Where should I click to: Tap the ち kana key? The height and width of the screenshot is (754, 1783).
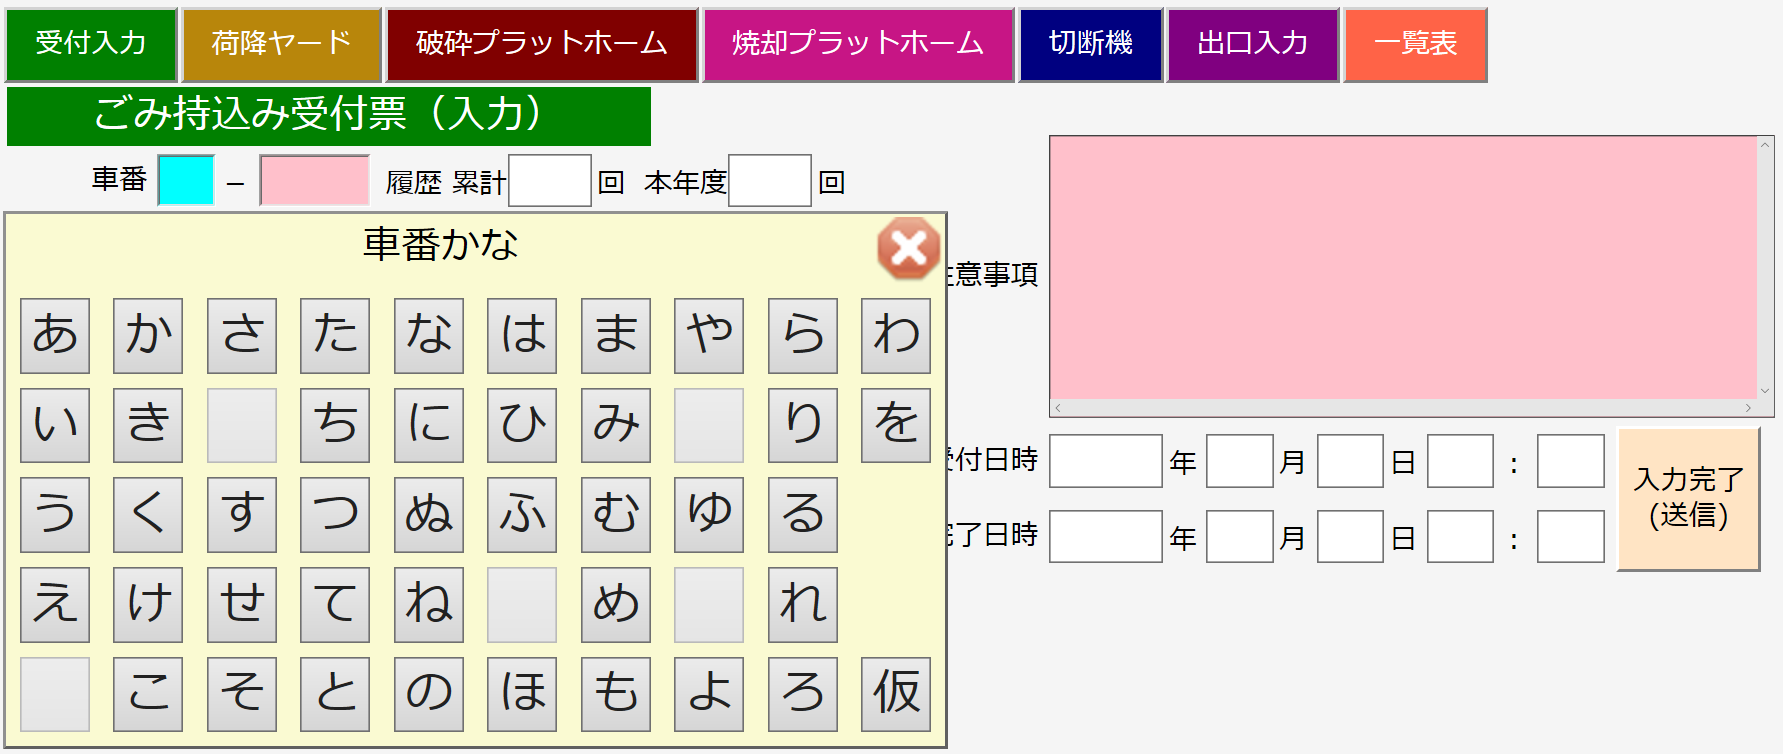[x=335, y=425]
